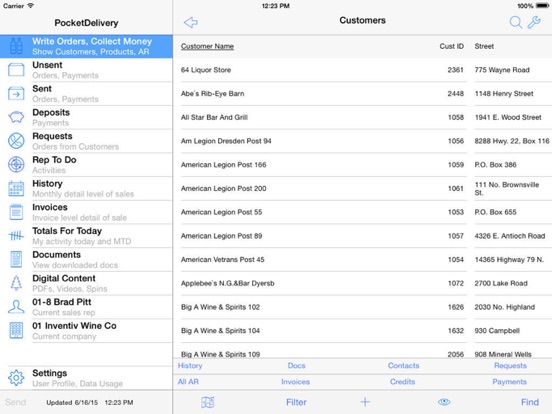Click the Invoices sheet icon
Image resolution: width=552 pixels, height=414 pixels.
point(16,212)
